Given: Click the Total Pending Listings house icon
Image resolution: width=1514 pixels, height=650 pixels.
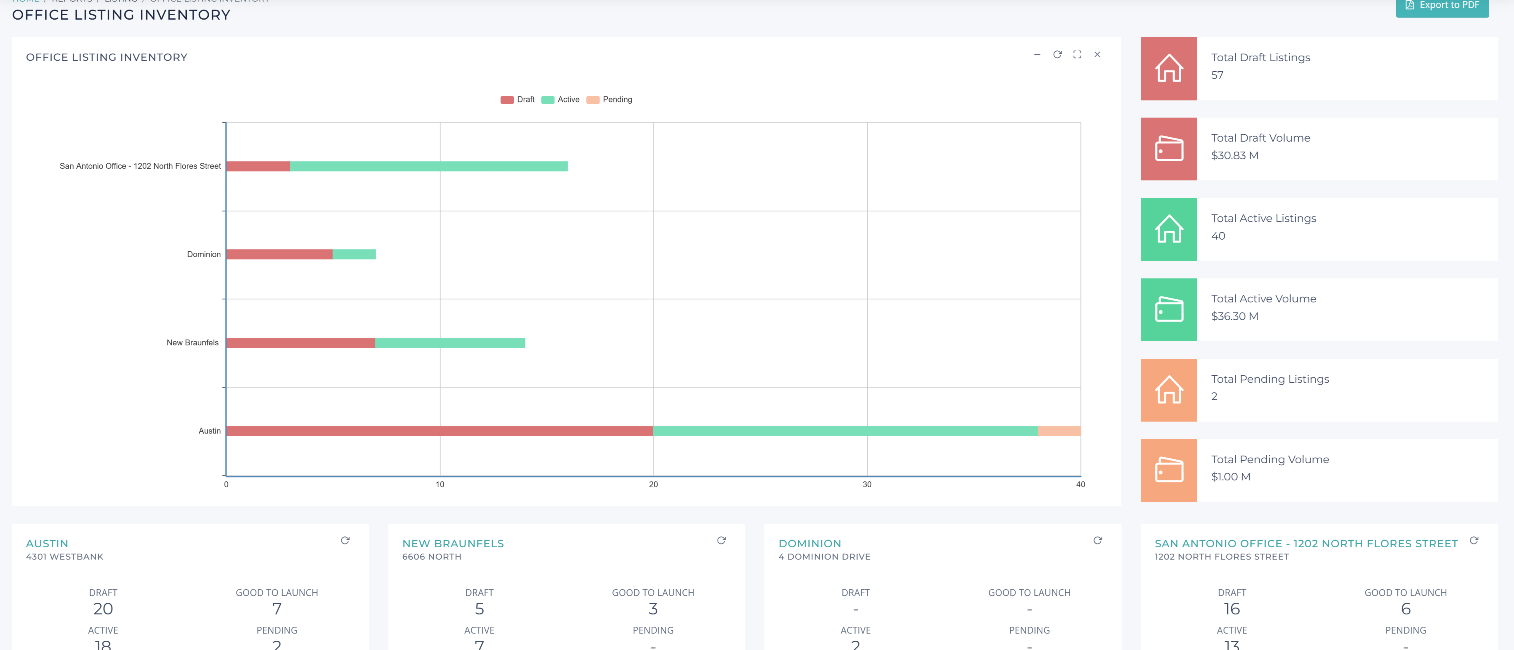Looking at the screenshot, I should 1169,390.
